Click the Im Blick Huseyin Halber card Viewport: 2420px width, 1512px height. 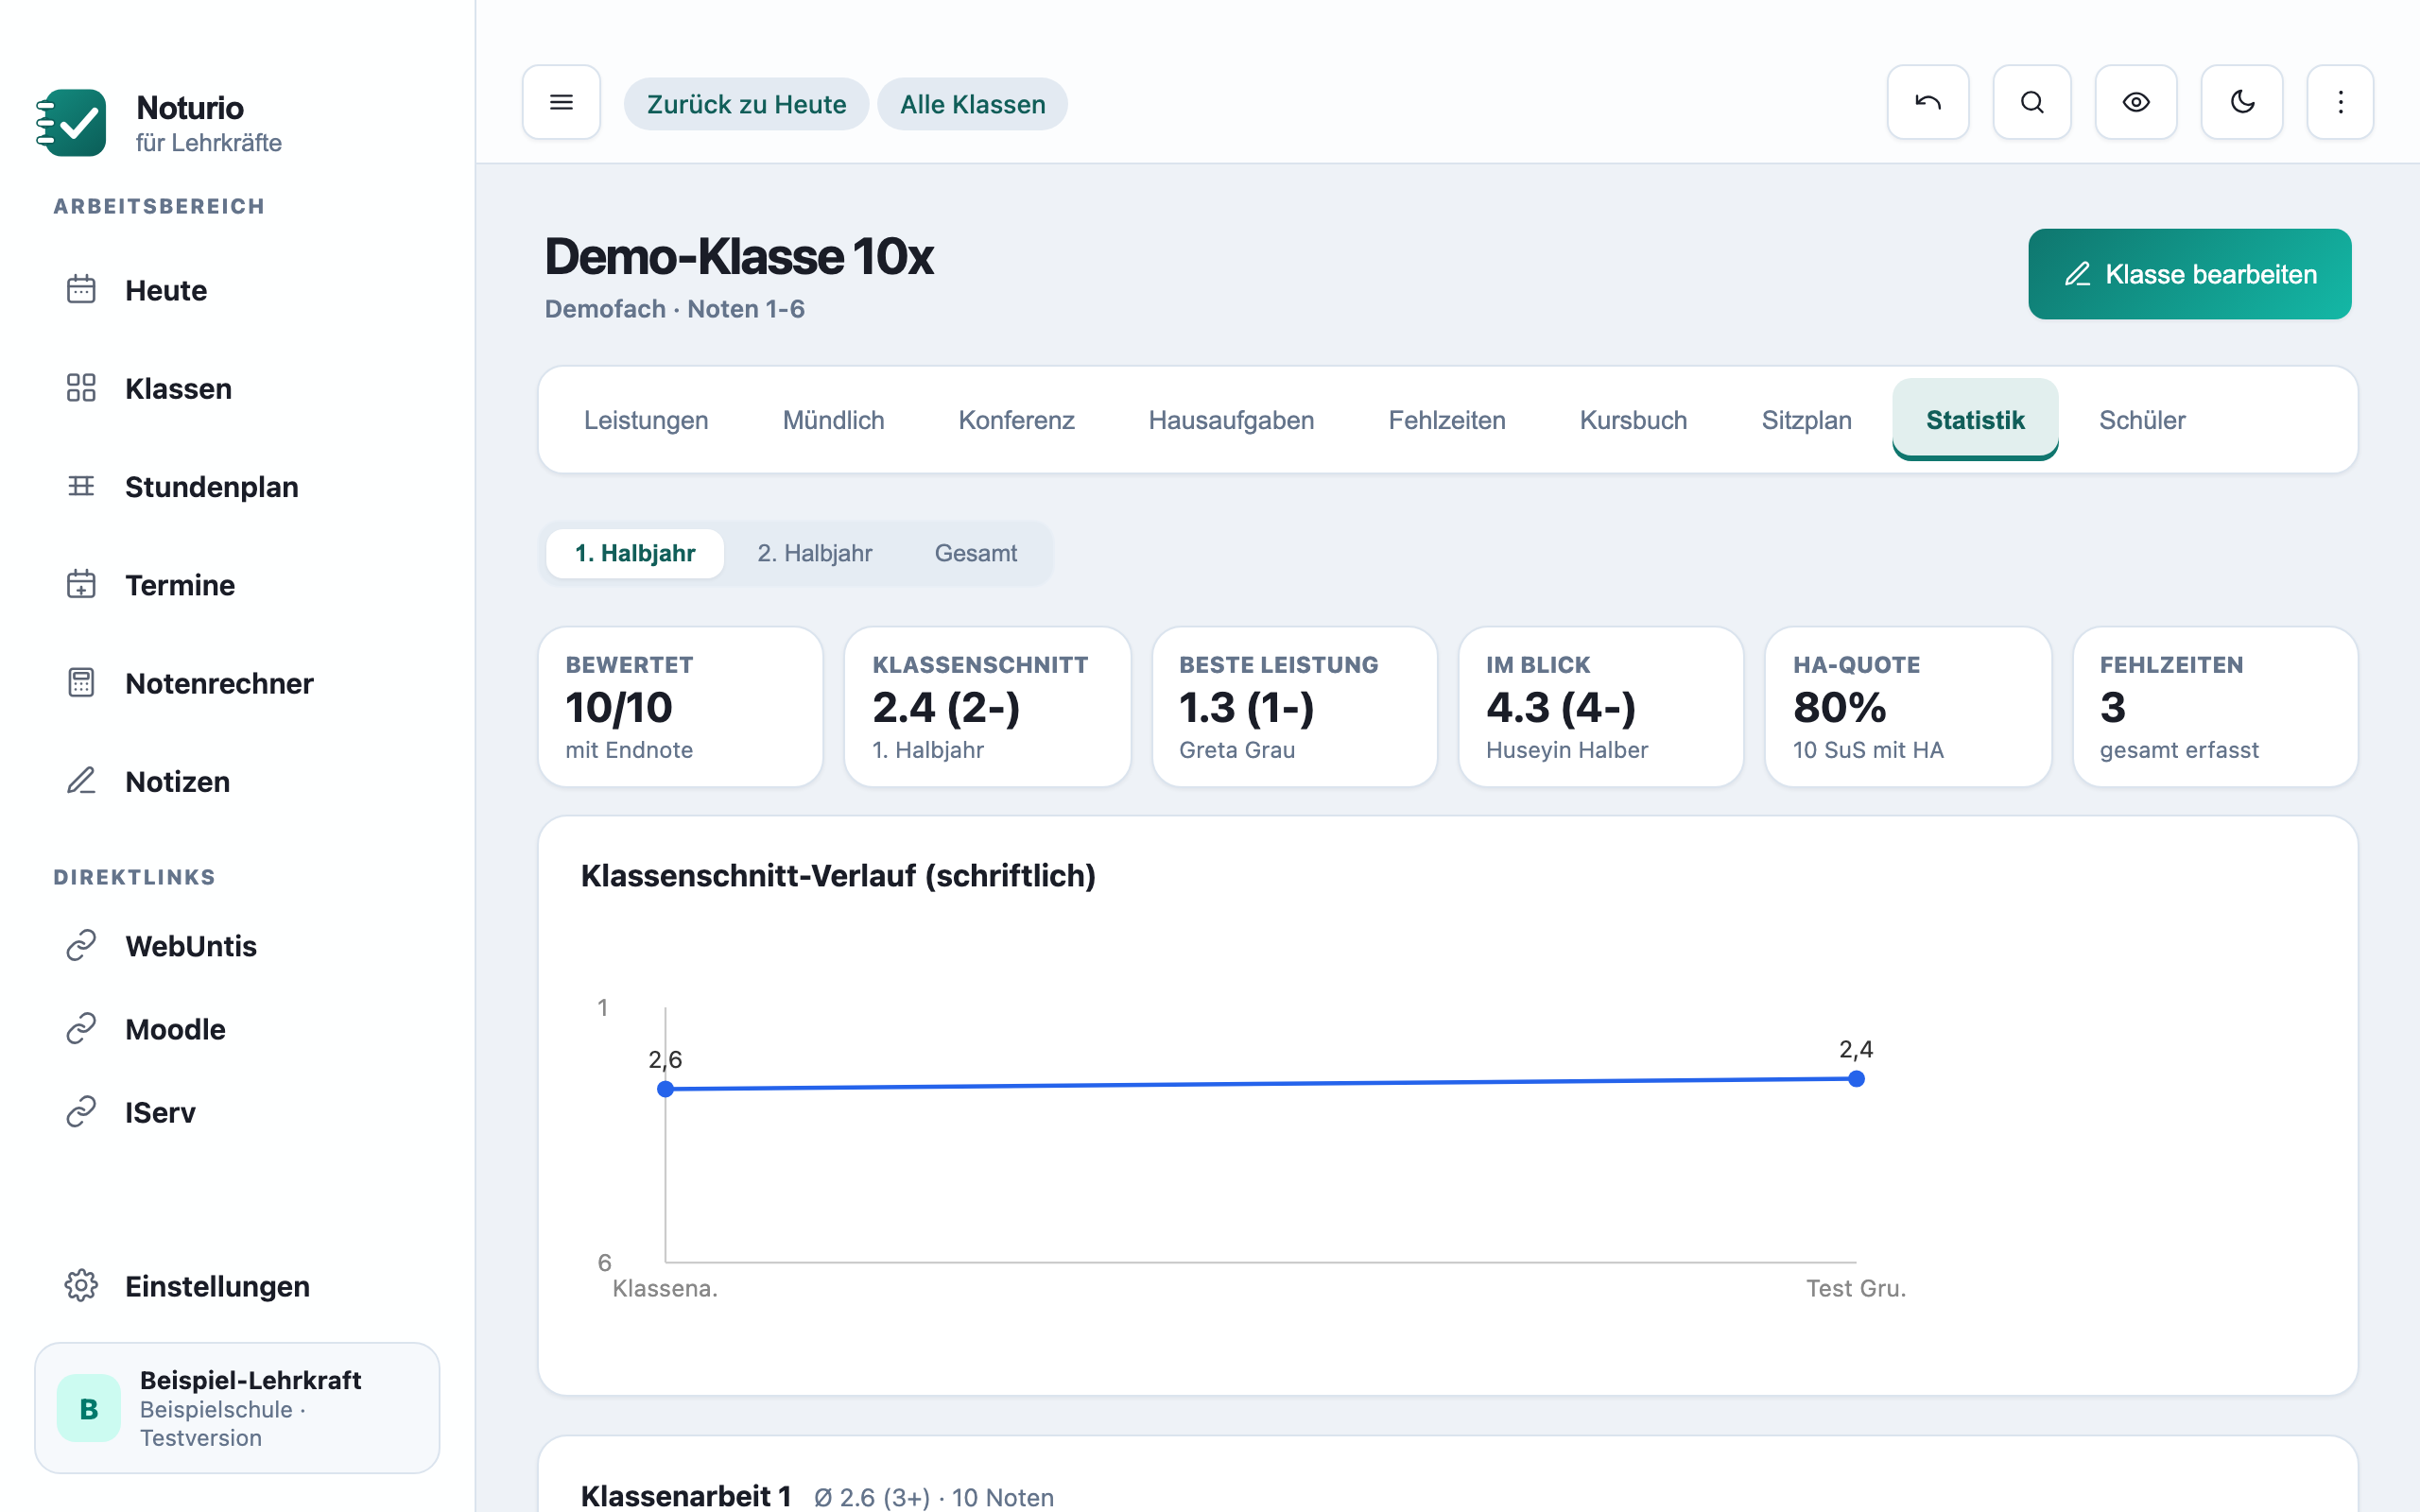coord(1601,707)
